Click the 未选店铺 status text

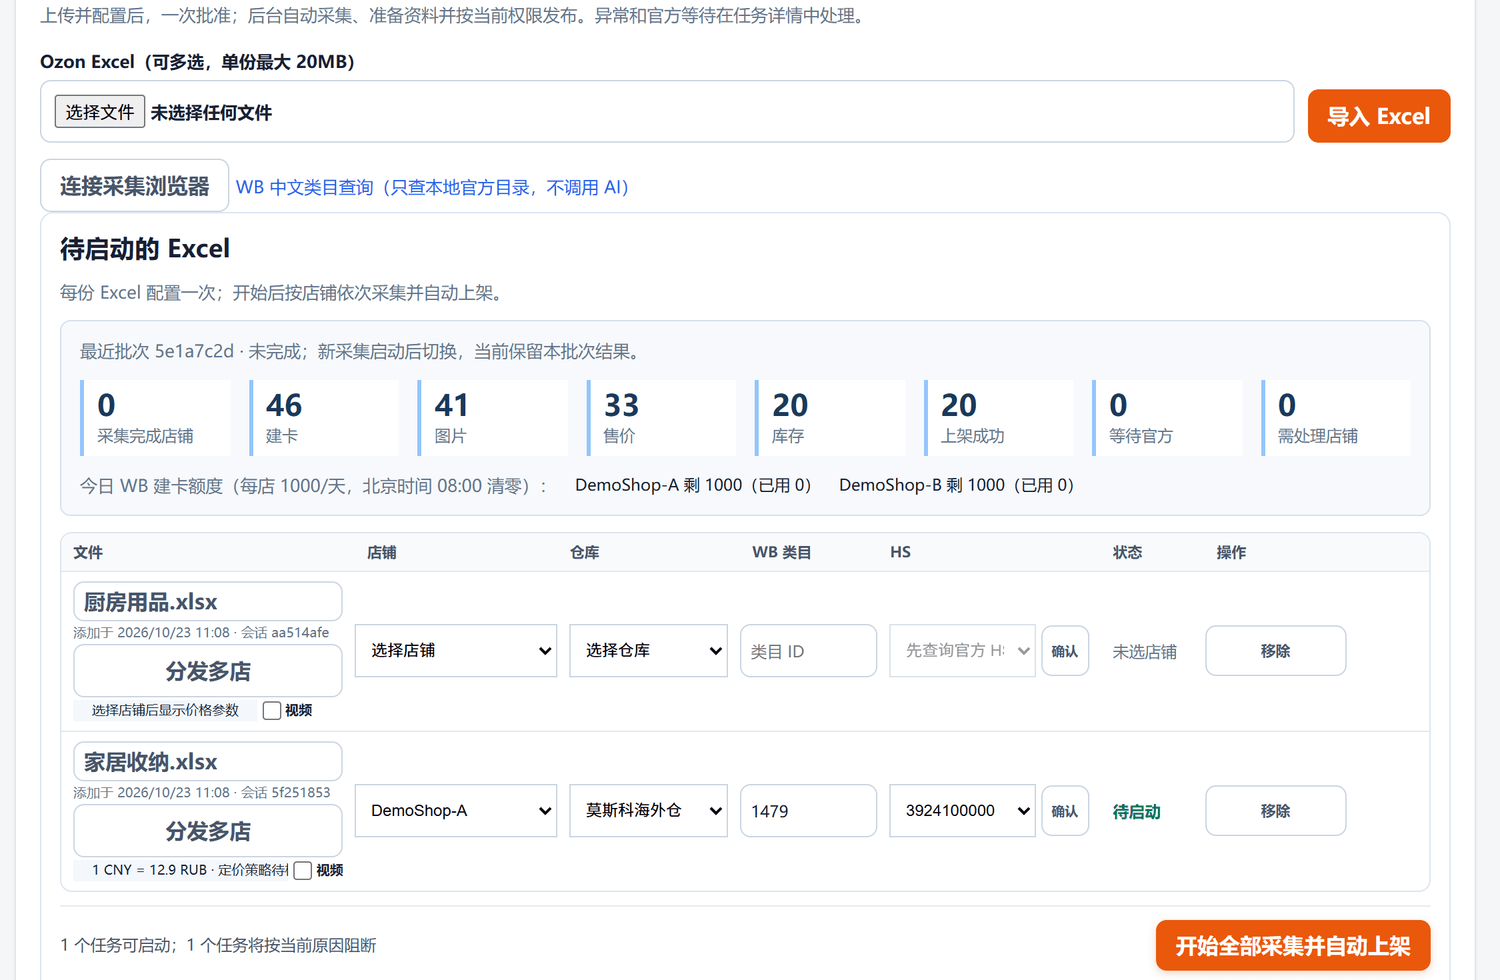pos(1145,652)
